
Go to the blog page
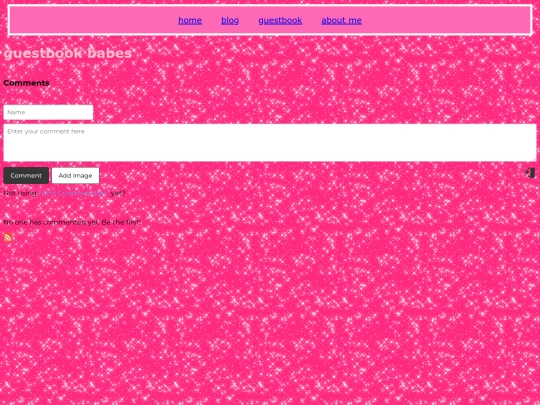230,20
